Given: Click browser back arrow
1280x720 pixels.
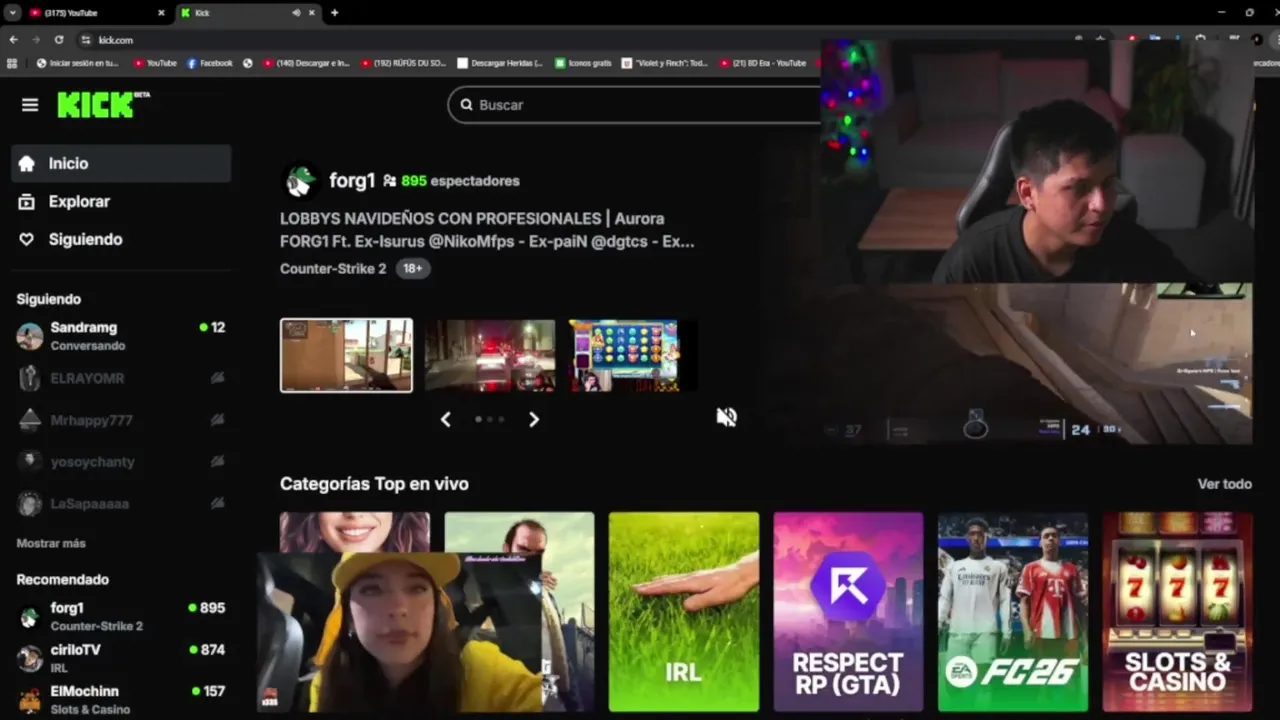Looking at the screenshot, I should [13, 40].
